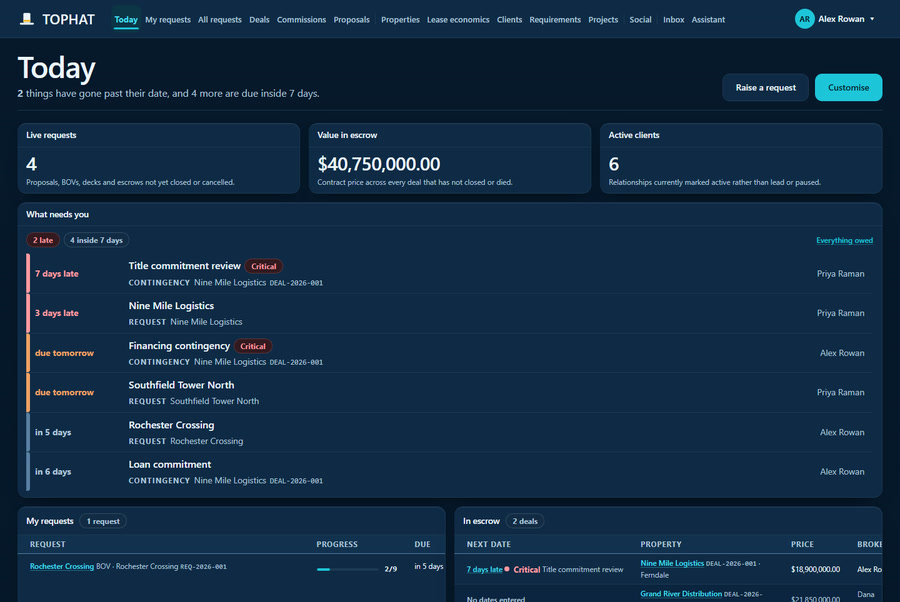Click the 1 request pill
Viewport: 900px width, 602px height.
tap(103, 521)
